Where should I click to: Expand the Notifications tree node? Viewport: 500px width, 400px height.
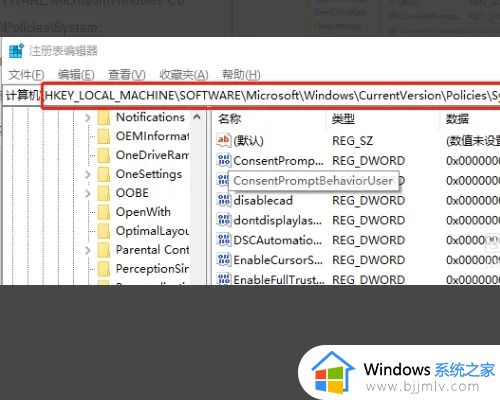click(x=88, y=118)
